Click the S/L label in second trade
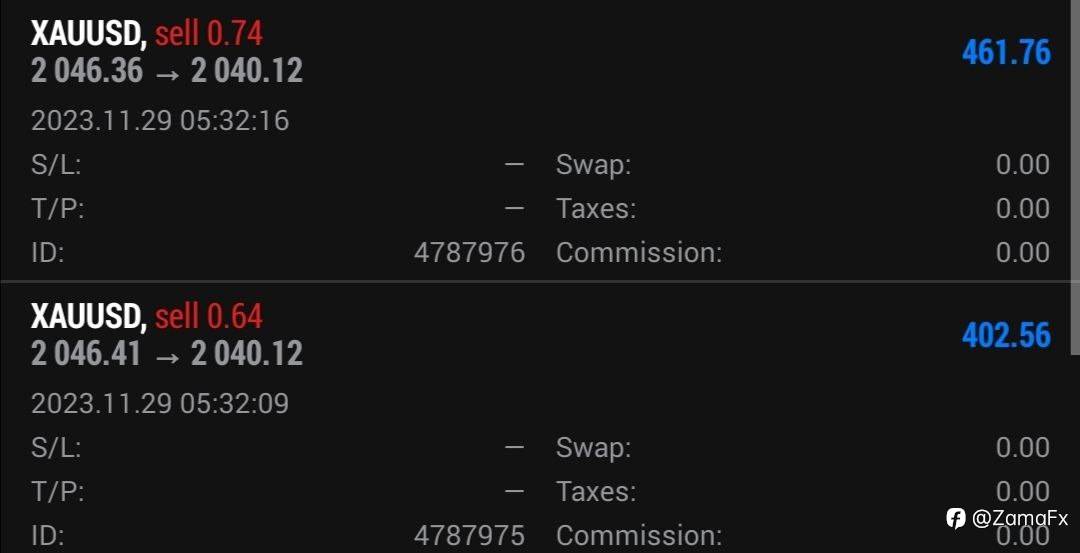The image size is (1080, 553). point(56,448)
